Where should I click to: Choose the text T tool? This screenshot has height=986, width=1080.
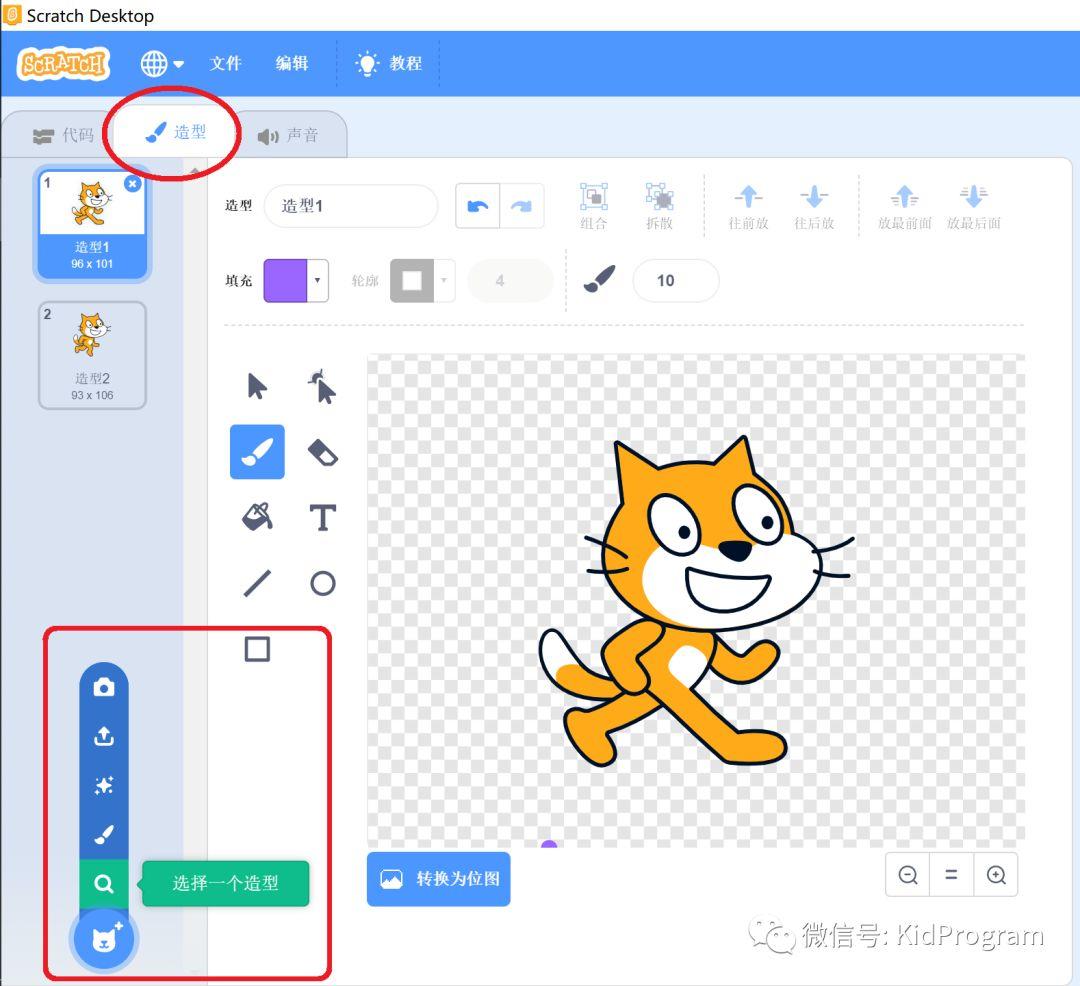click(x=322, y=517)
